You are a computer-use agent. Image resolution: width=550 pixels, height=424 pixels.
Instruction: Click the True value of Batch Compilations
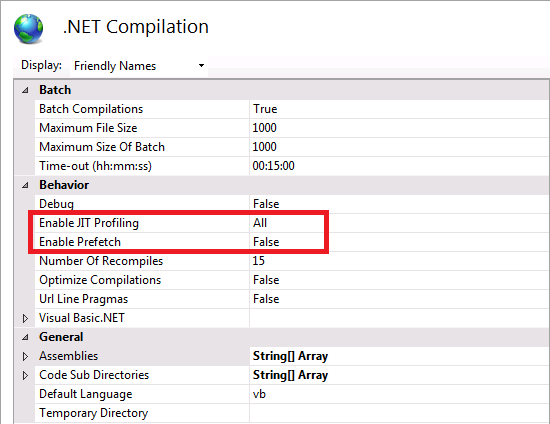(265, 109)
